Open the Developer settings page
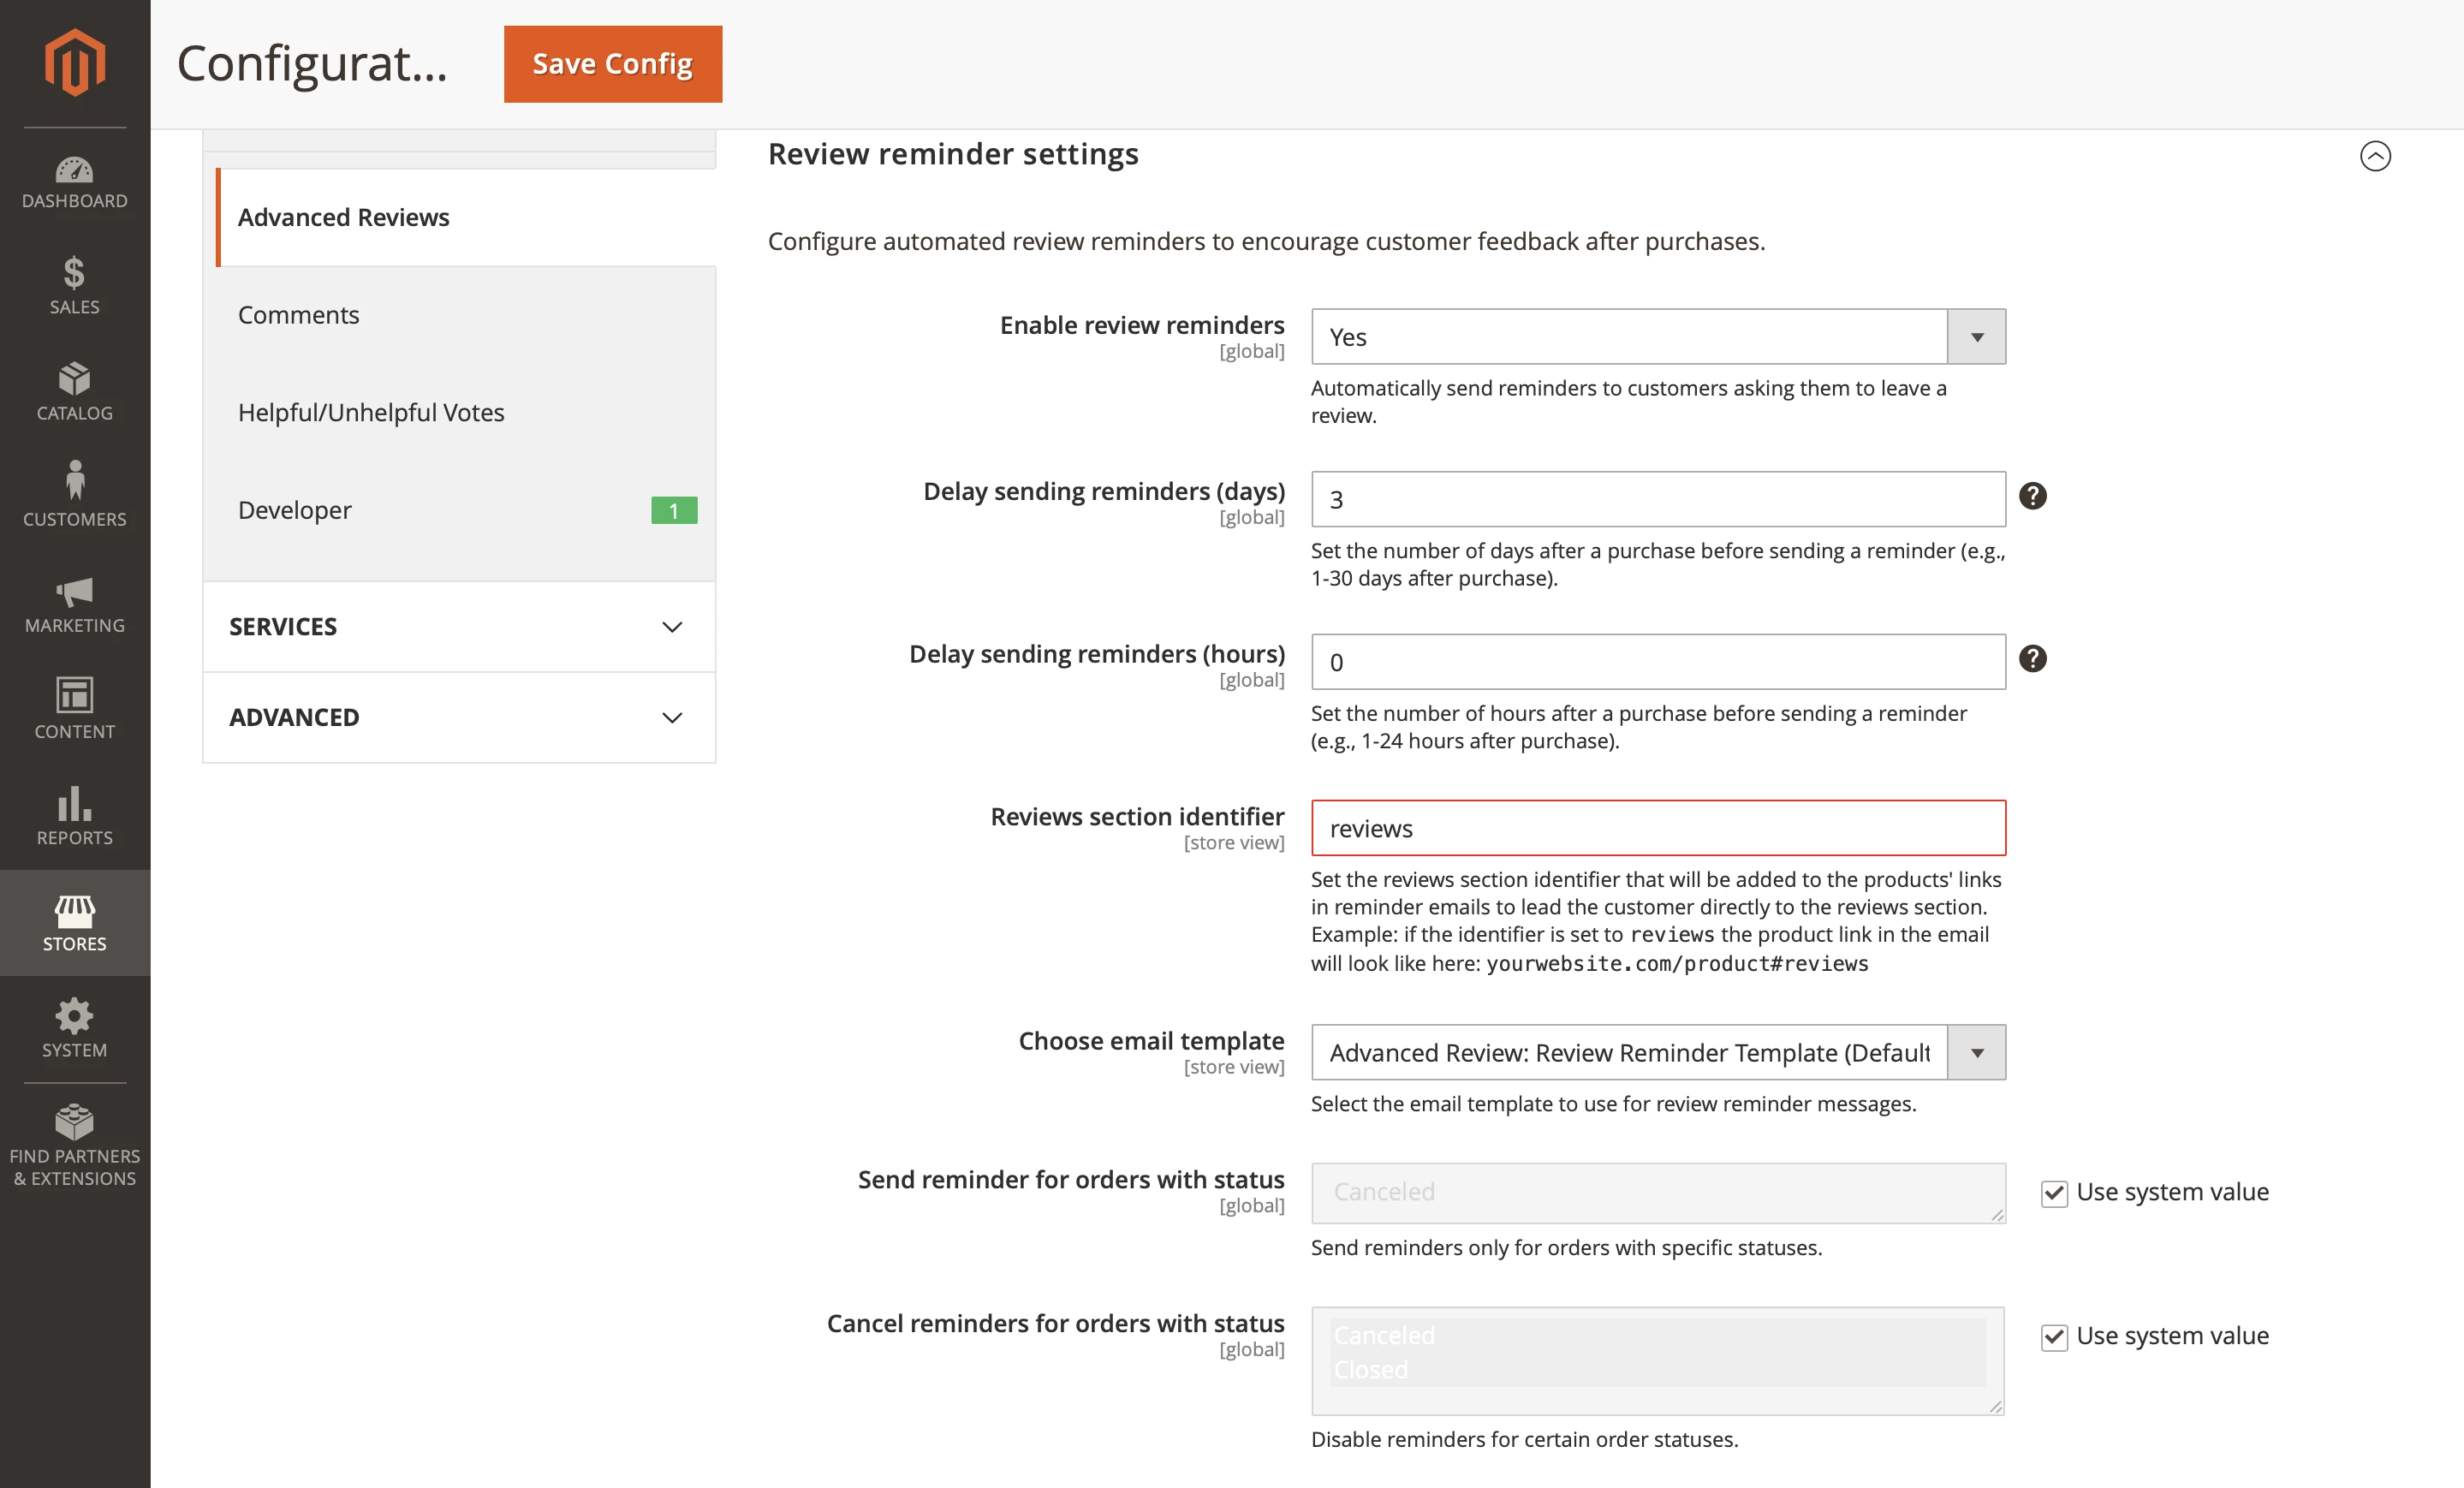The image size is (2464, 1488). coord(294,509)
